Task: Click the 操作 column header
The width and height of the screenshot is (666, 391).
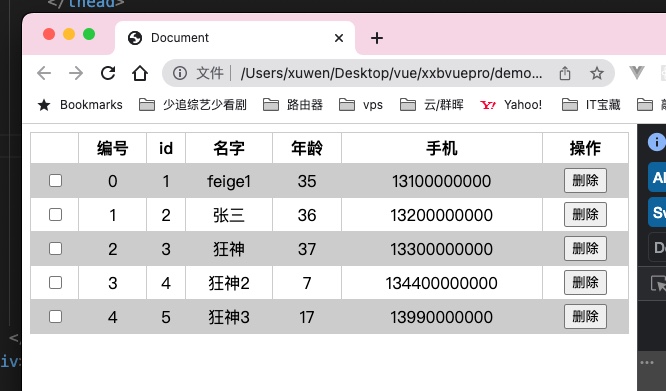Action: coord(585,148)
